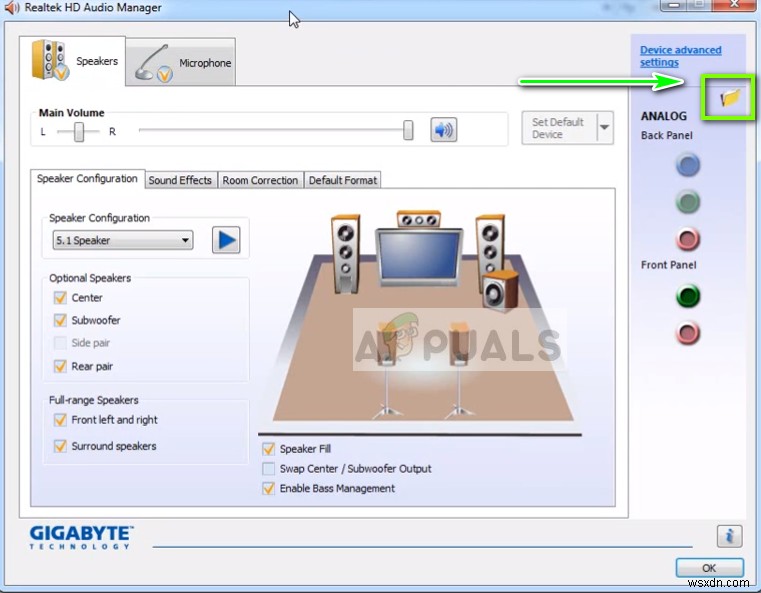The width and height of the screenshot is (761, 593).
Task: Click the pink front panel audio jack
Action: (x=687, y=332)
